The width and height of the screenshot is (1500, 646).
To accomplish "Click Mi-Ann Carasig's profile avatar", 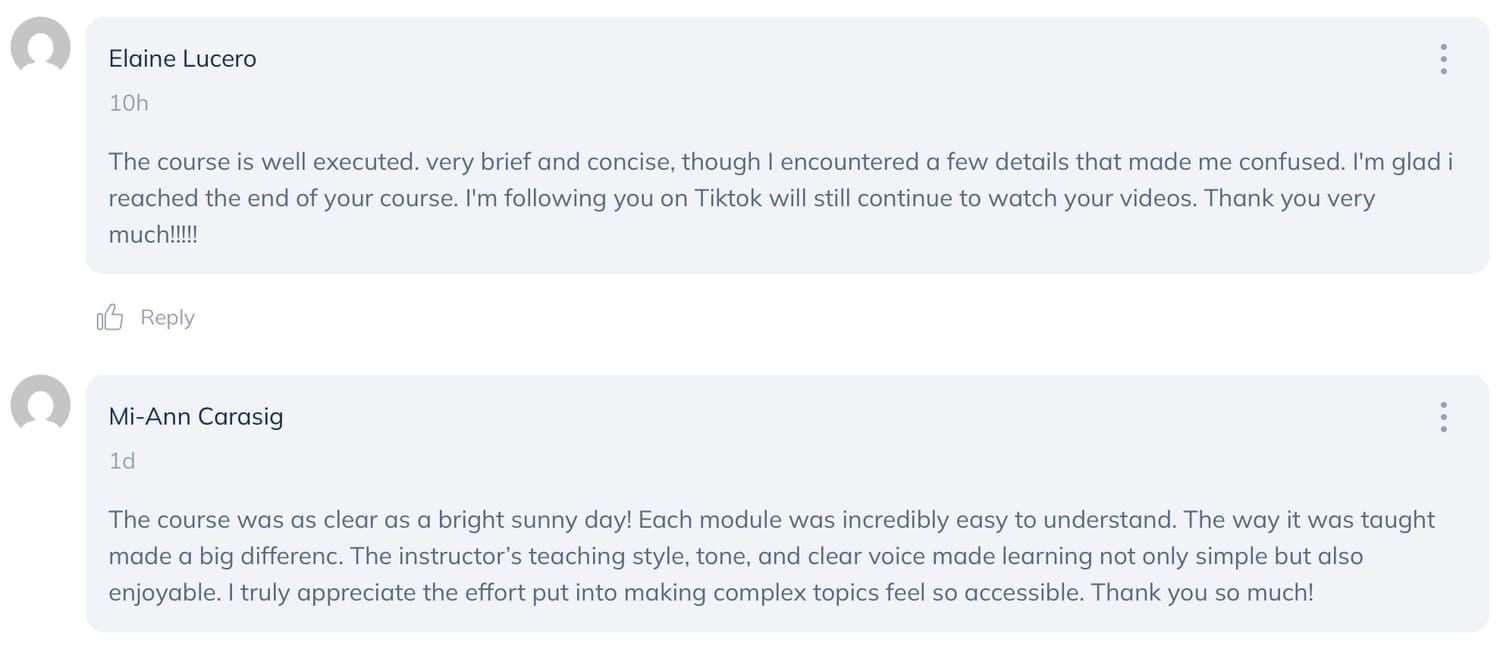I will (x=40, y=405).
